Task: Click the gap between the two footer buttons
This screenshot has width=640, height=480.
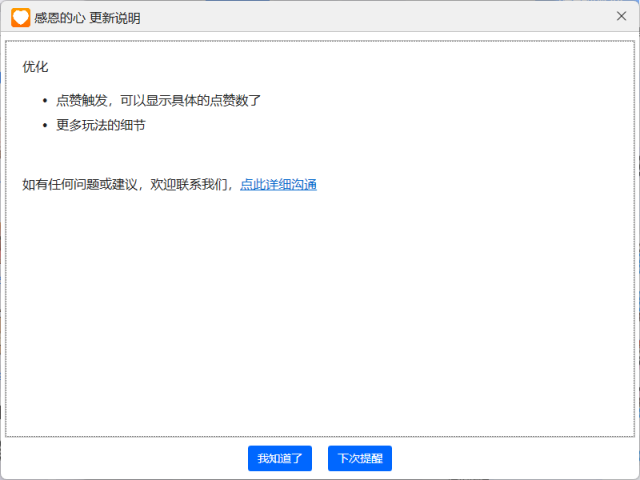Action: point(320,459)
